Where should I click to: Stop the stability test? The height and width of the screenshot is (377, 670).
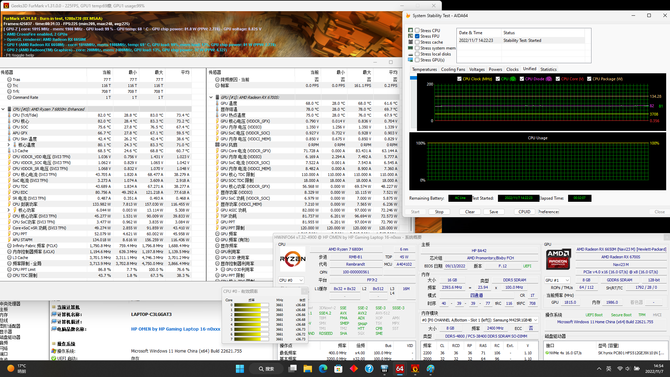[x=439, y=212]
